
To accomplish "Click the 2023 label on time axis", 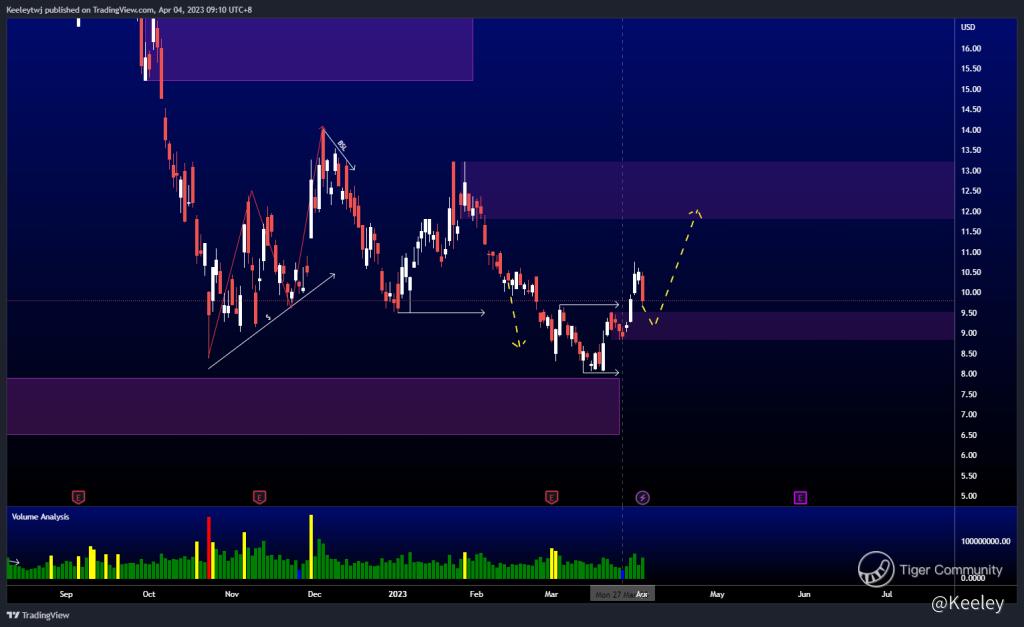I will point(397,594).
